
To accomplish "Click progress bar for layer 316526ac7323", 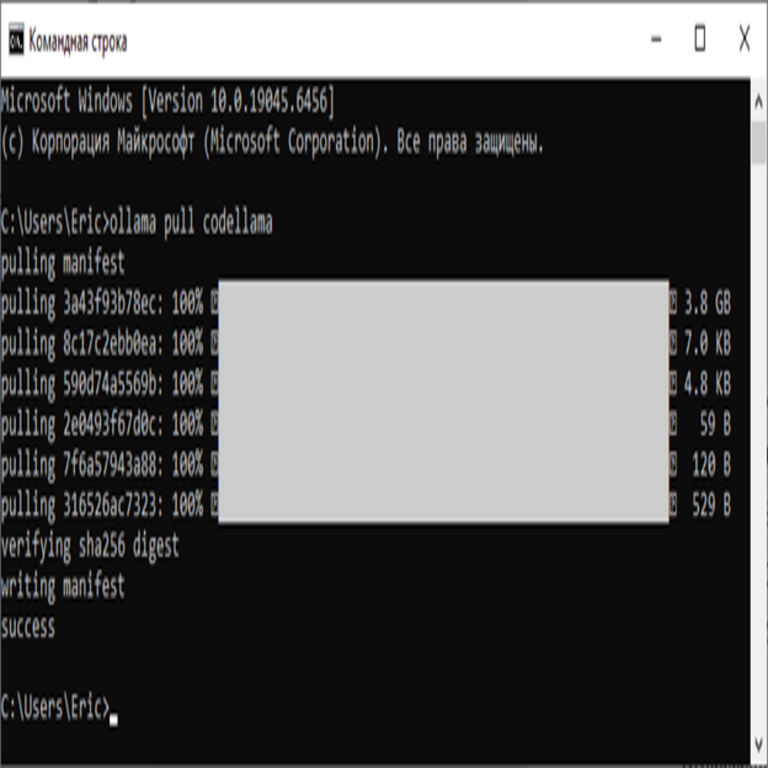I will pyautogui.click(x=442, y=505).
